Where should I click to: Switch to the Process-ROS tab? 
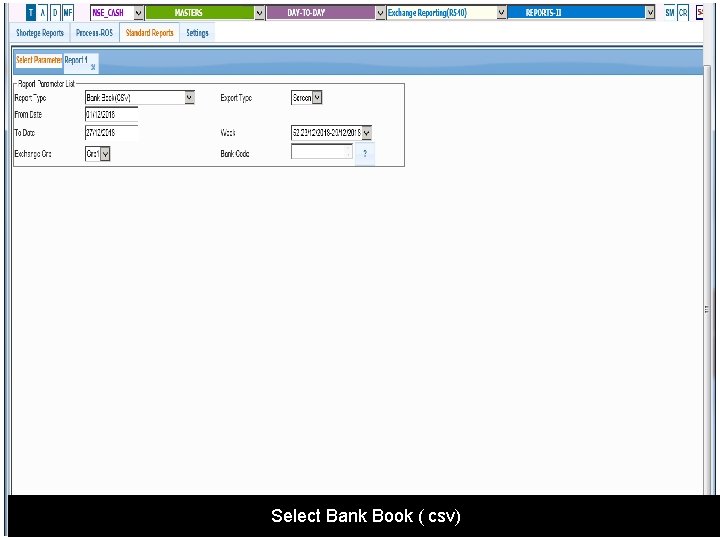coord(94,33)
